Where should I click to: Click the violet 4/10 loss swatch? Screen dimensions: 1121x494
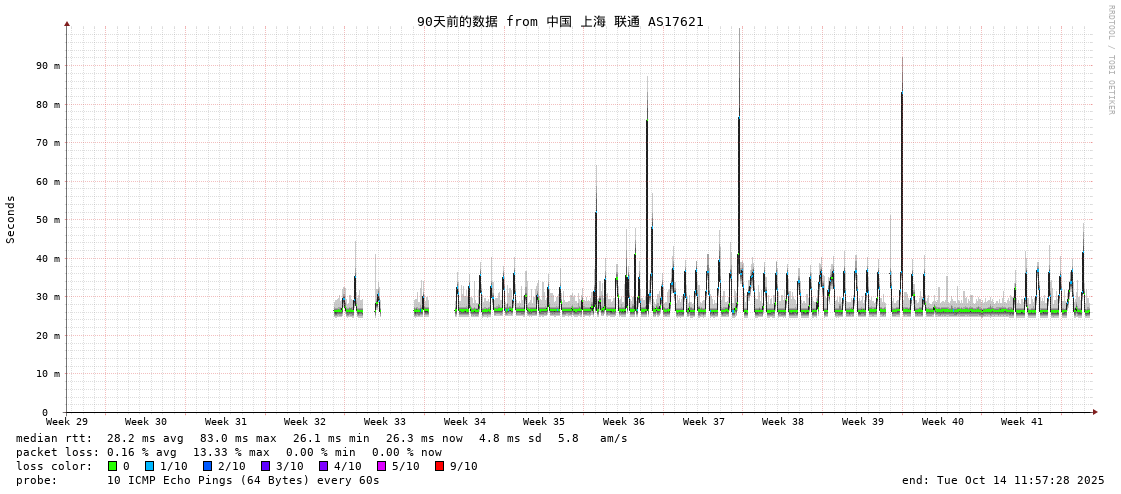tap(324, 466)
